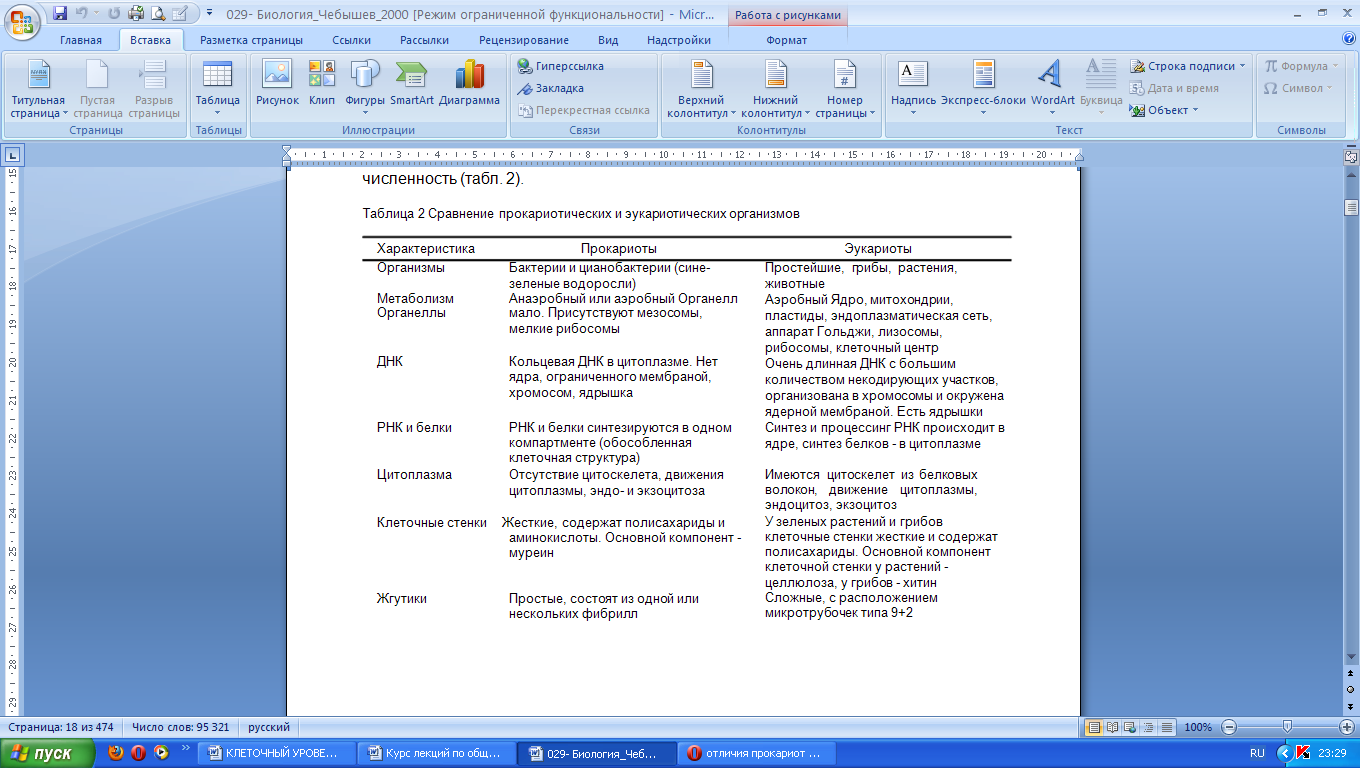Click the 'русский' language indicator
1360x768 pixels.
(x=269, y=728)
